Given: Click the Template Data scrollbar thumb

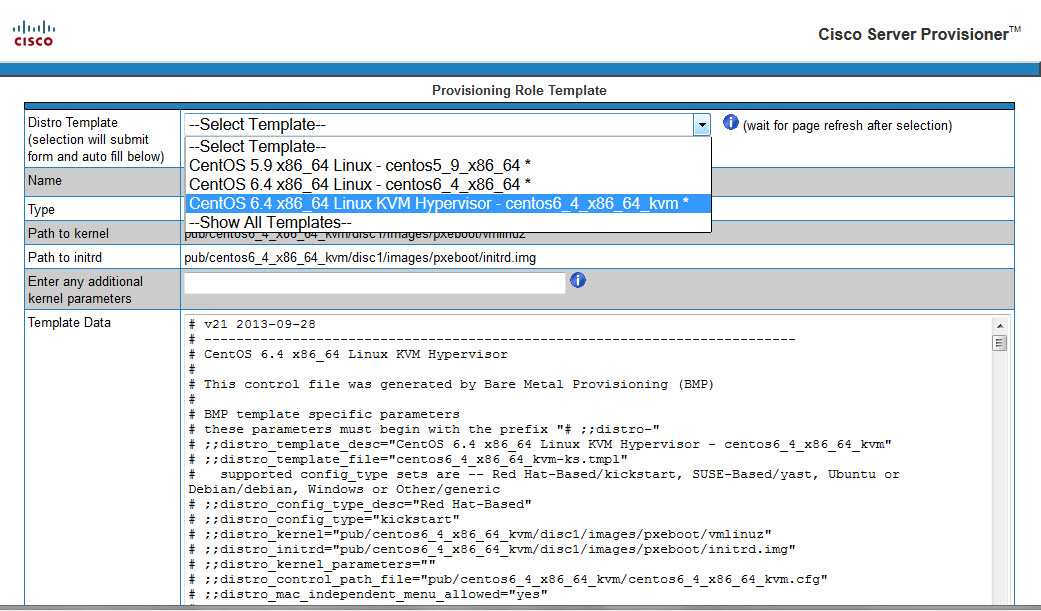Looking at the screenshot, I should 1000,343.
